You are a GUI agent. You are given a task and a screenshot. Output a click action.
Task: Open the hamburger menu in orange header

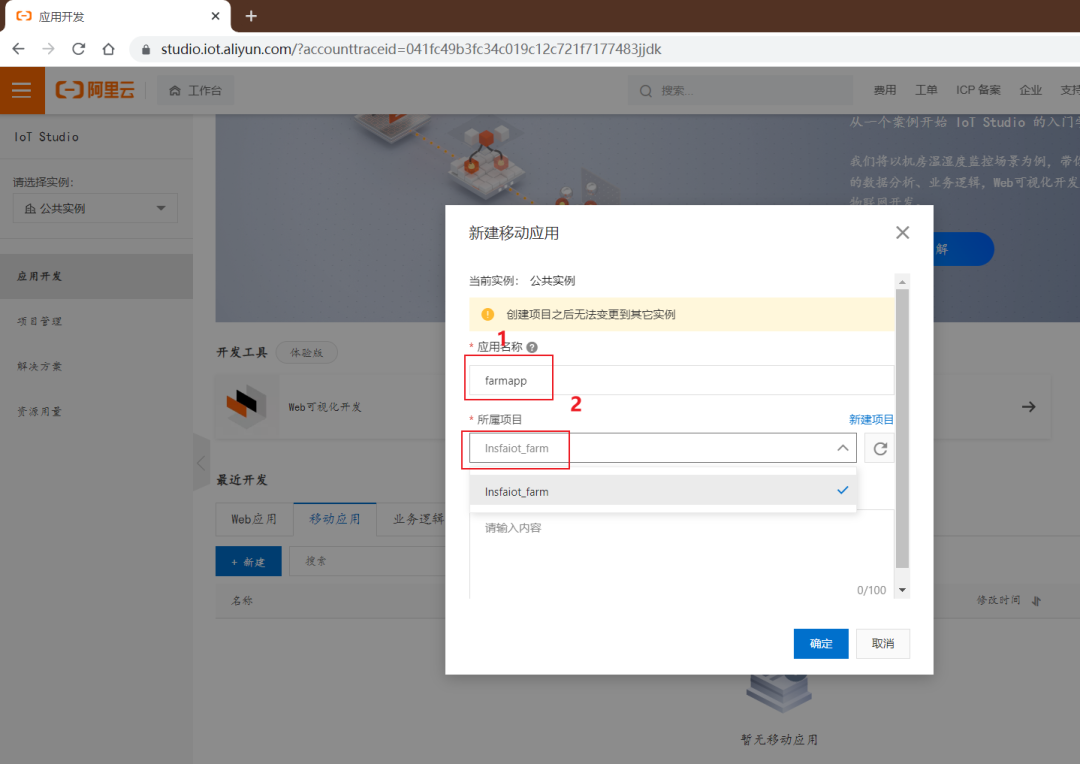coord(22,90)
